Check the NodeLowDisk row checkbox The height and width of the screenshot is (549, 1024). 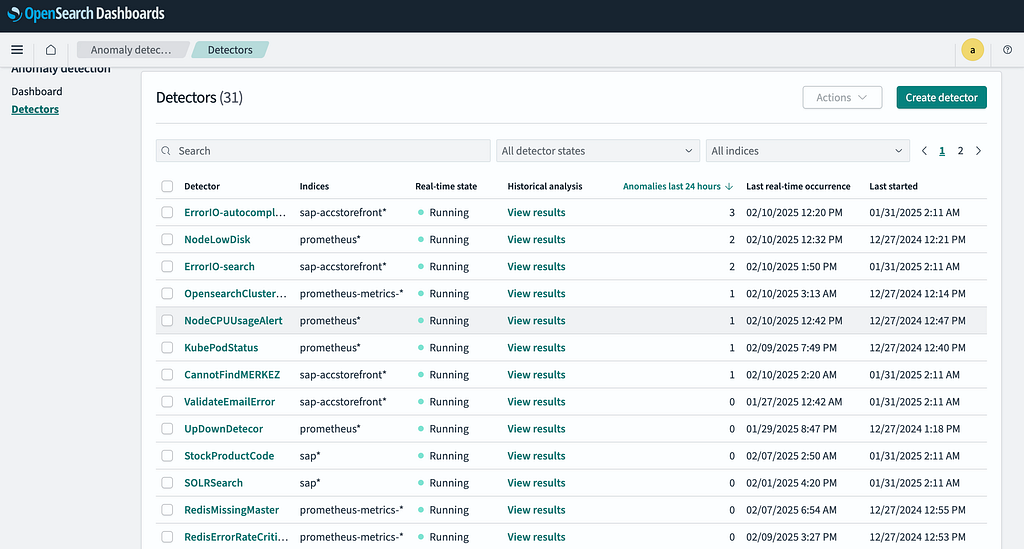point(167,240)
